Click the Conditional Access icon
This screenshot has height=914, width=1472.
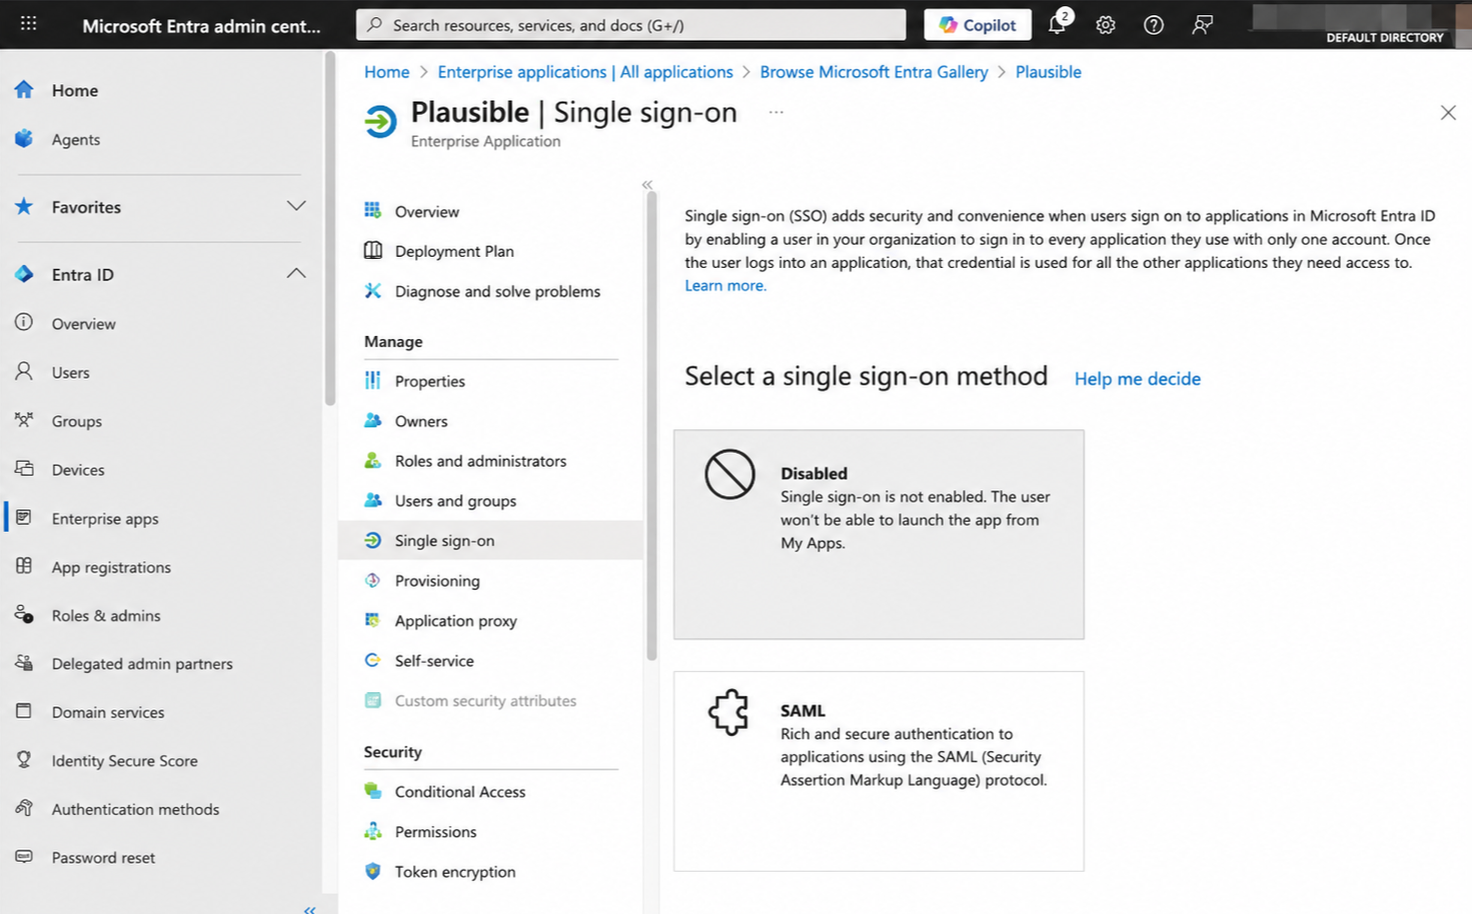(x=373, y=790)
